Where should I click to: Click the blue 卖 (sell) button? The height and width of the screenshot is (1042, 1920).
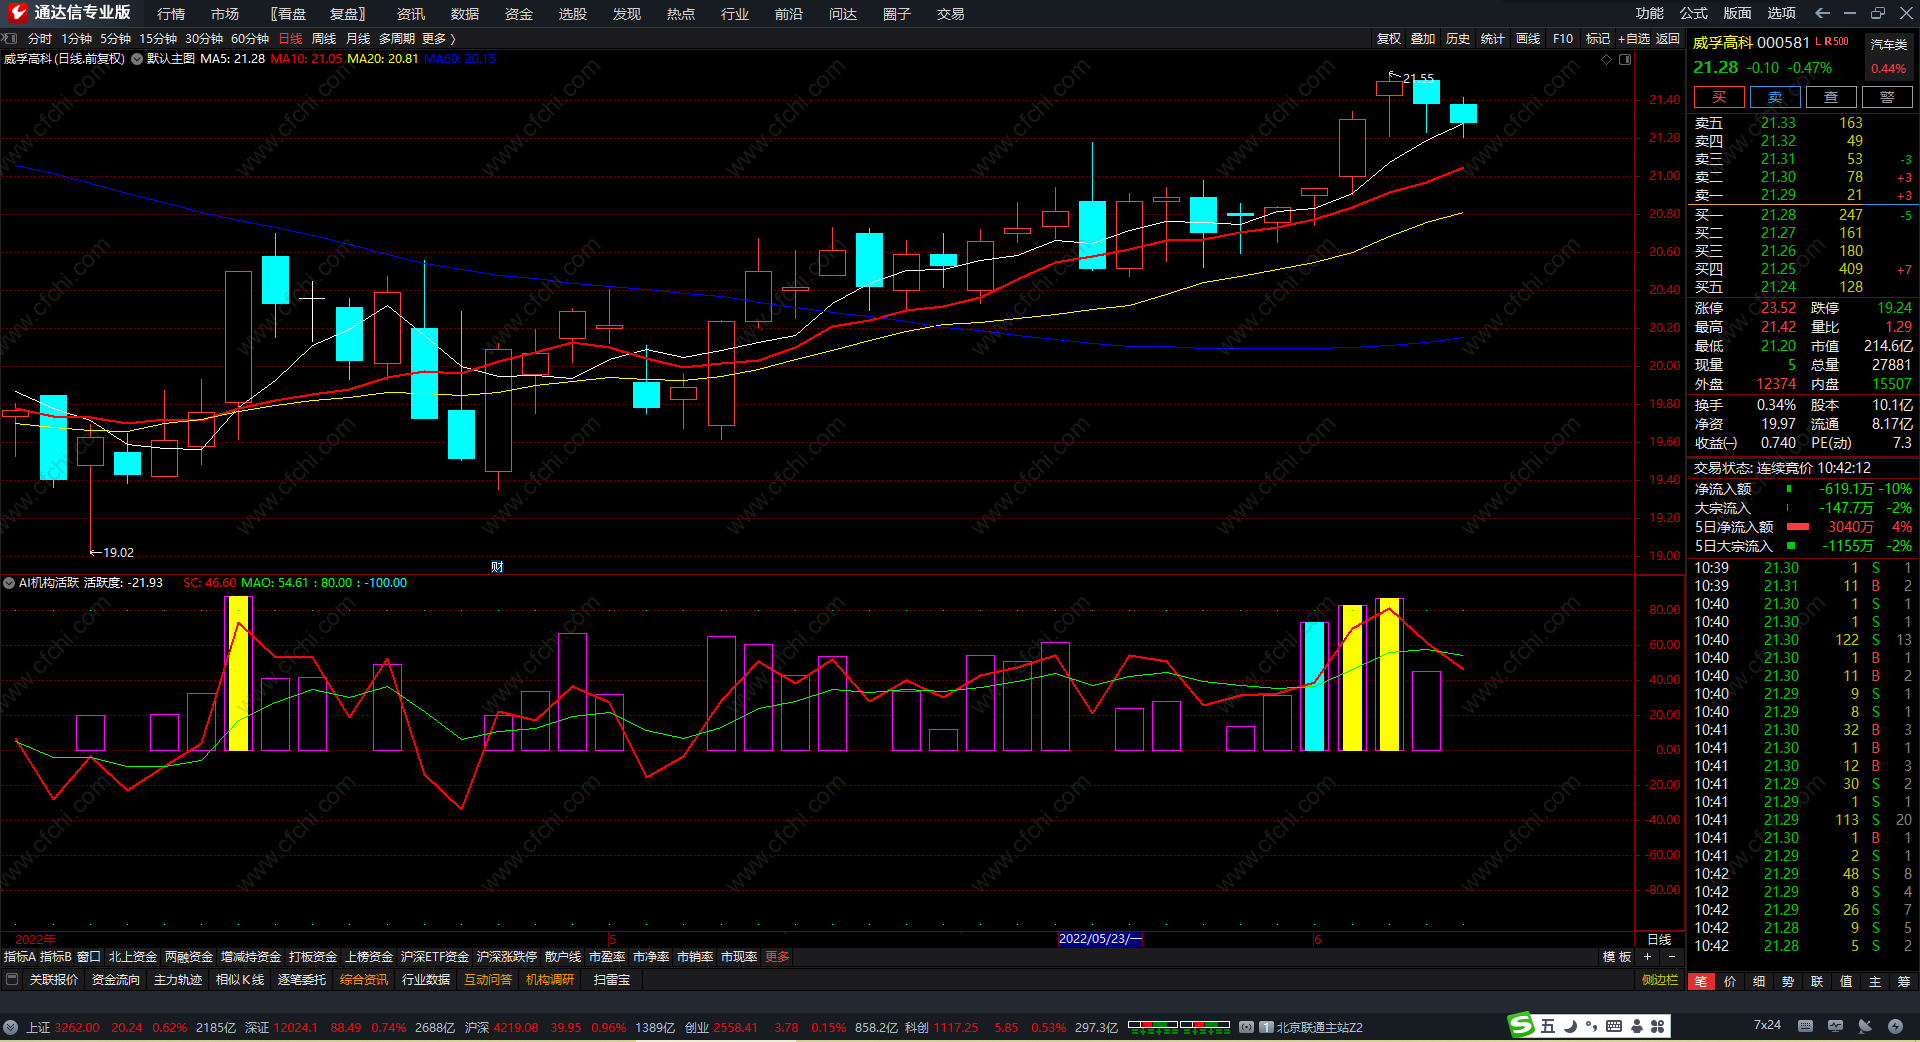click(x=1774, y=97)
